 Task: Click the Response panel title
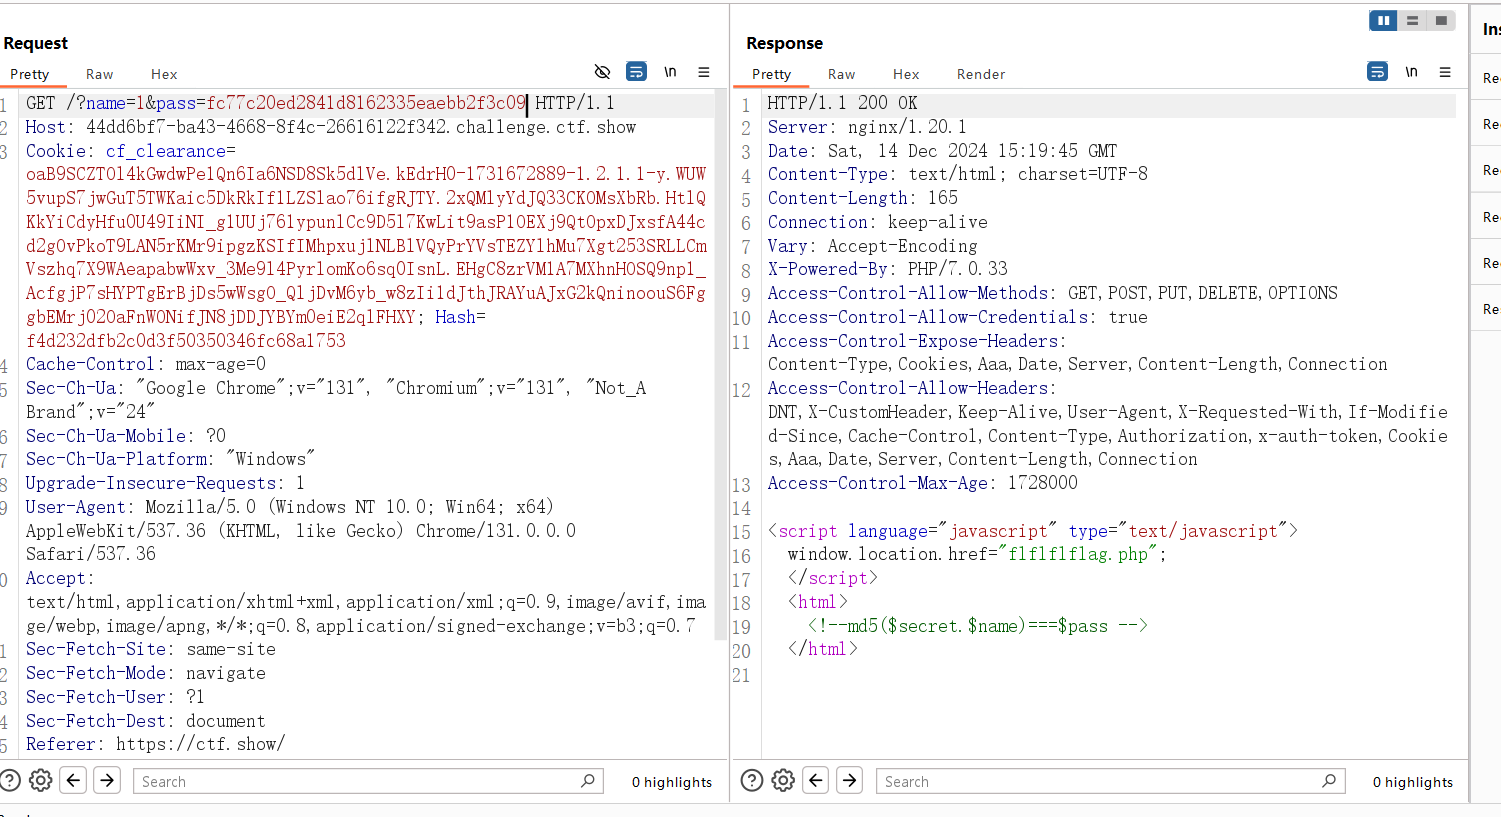coord(785,43)
